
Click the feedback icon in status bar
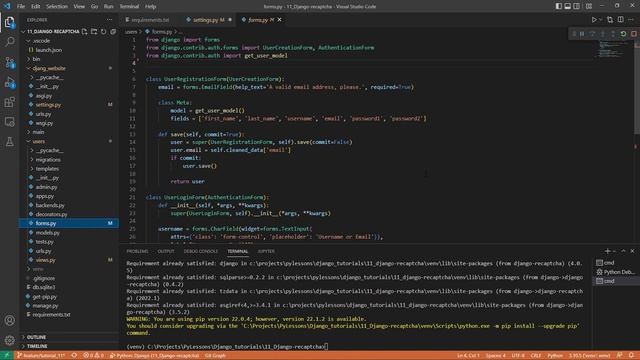pos(620,356)
